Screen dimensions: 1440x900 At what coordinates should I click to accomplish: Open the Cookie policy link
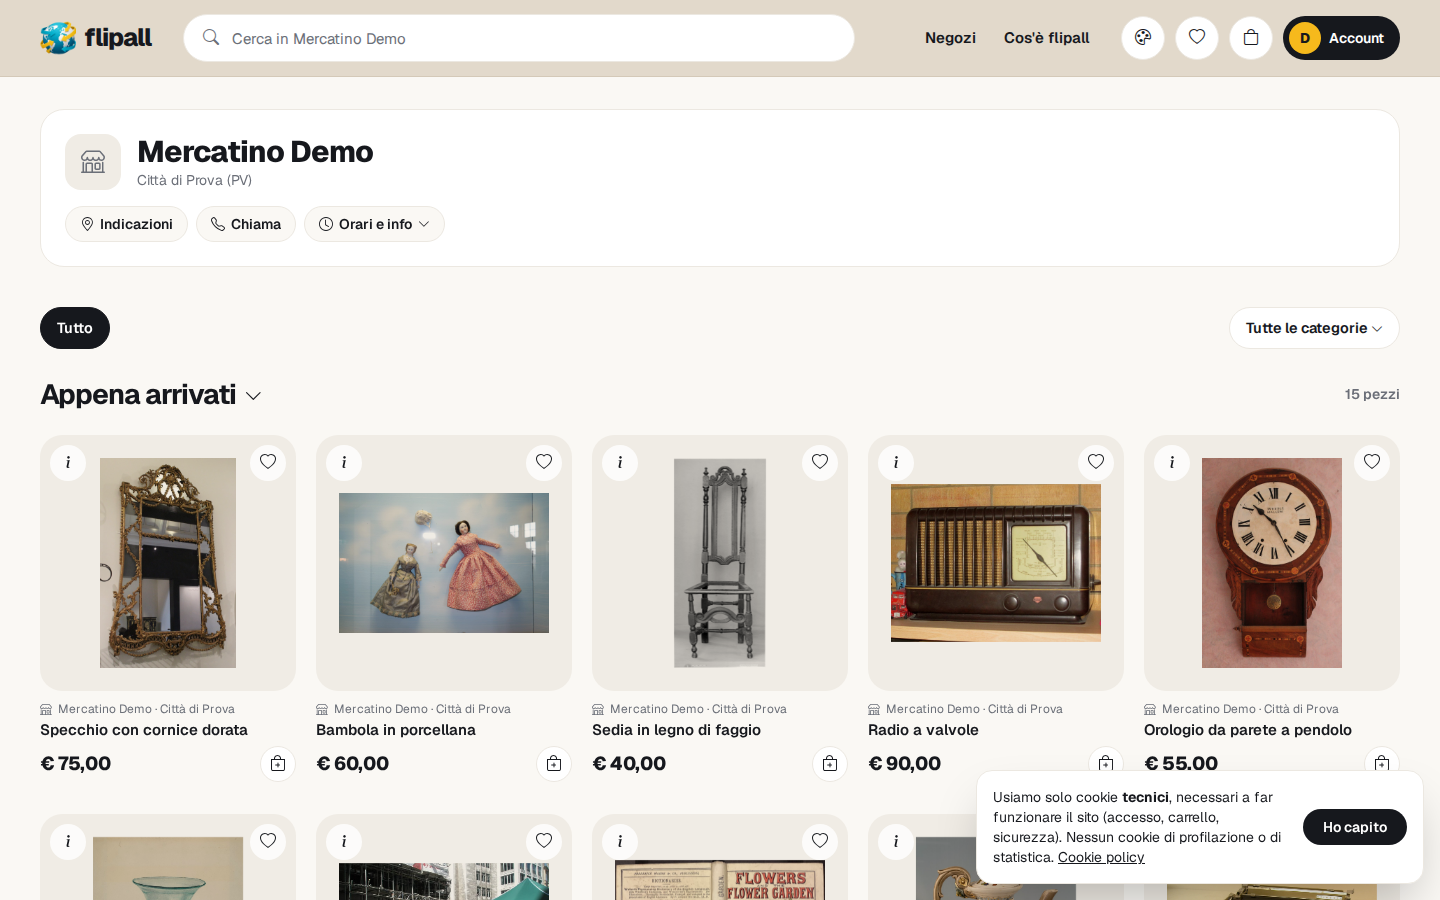(1101, 857)
